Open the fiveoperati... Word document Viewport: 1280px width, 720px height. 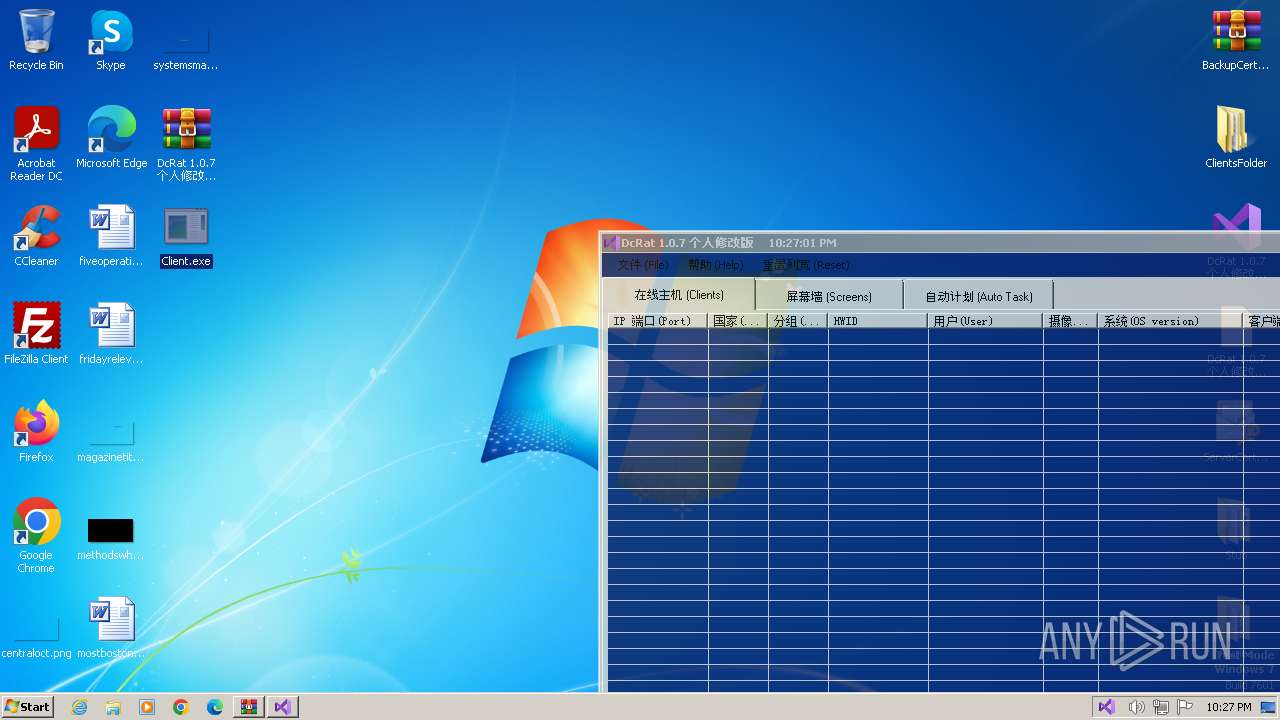click(111, 236)
